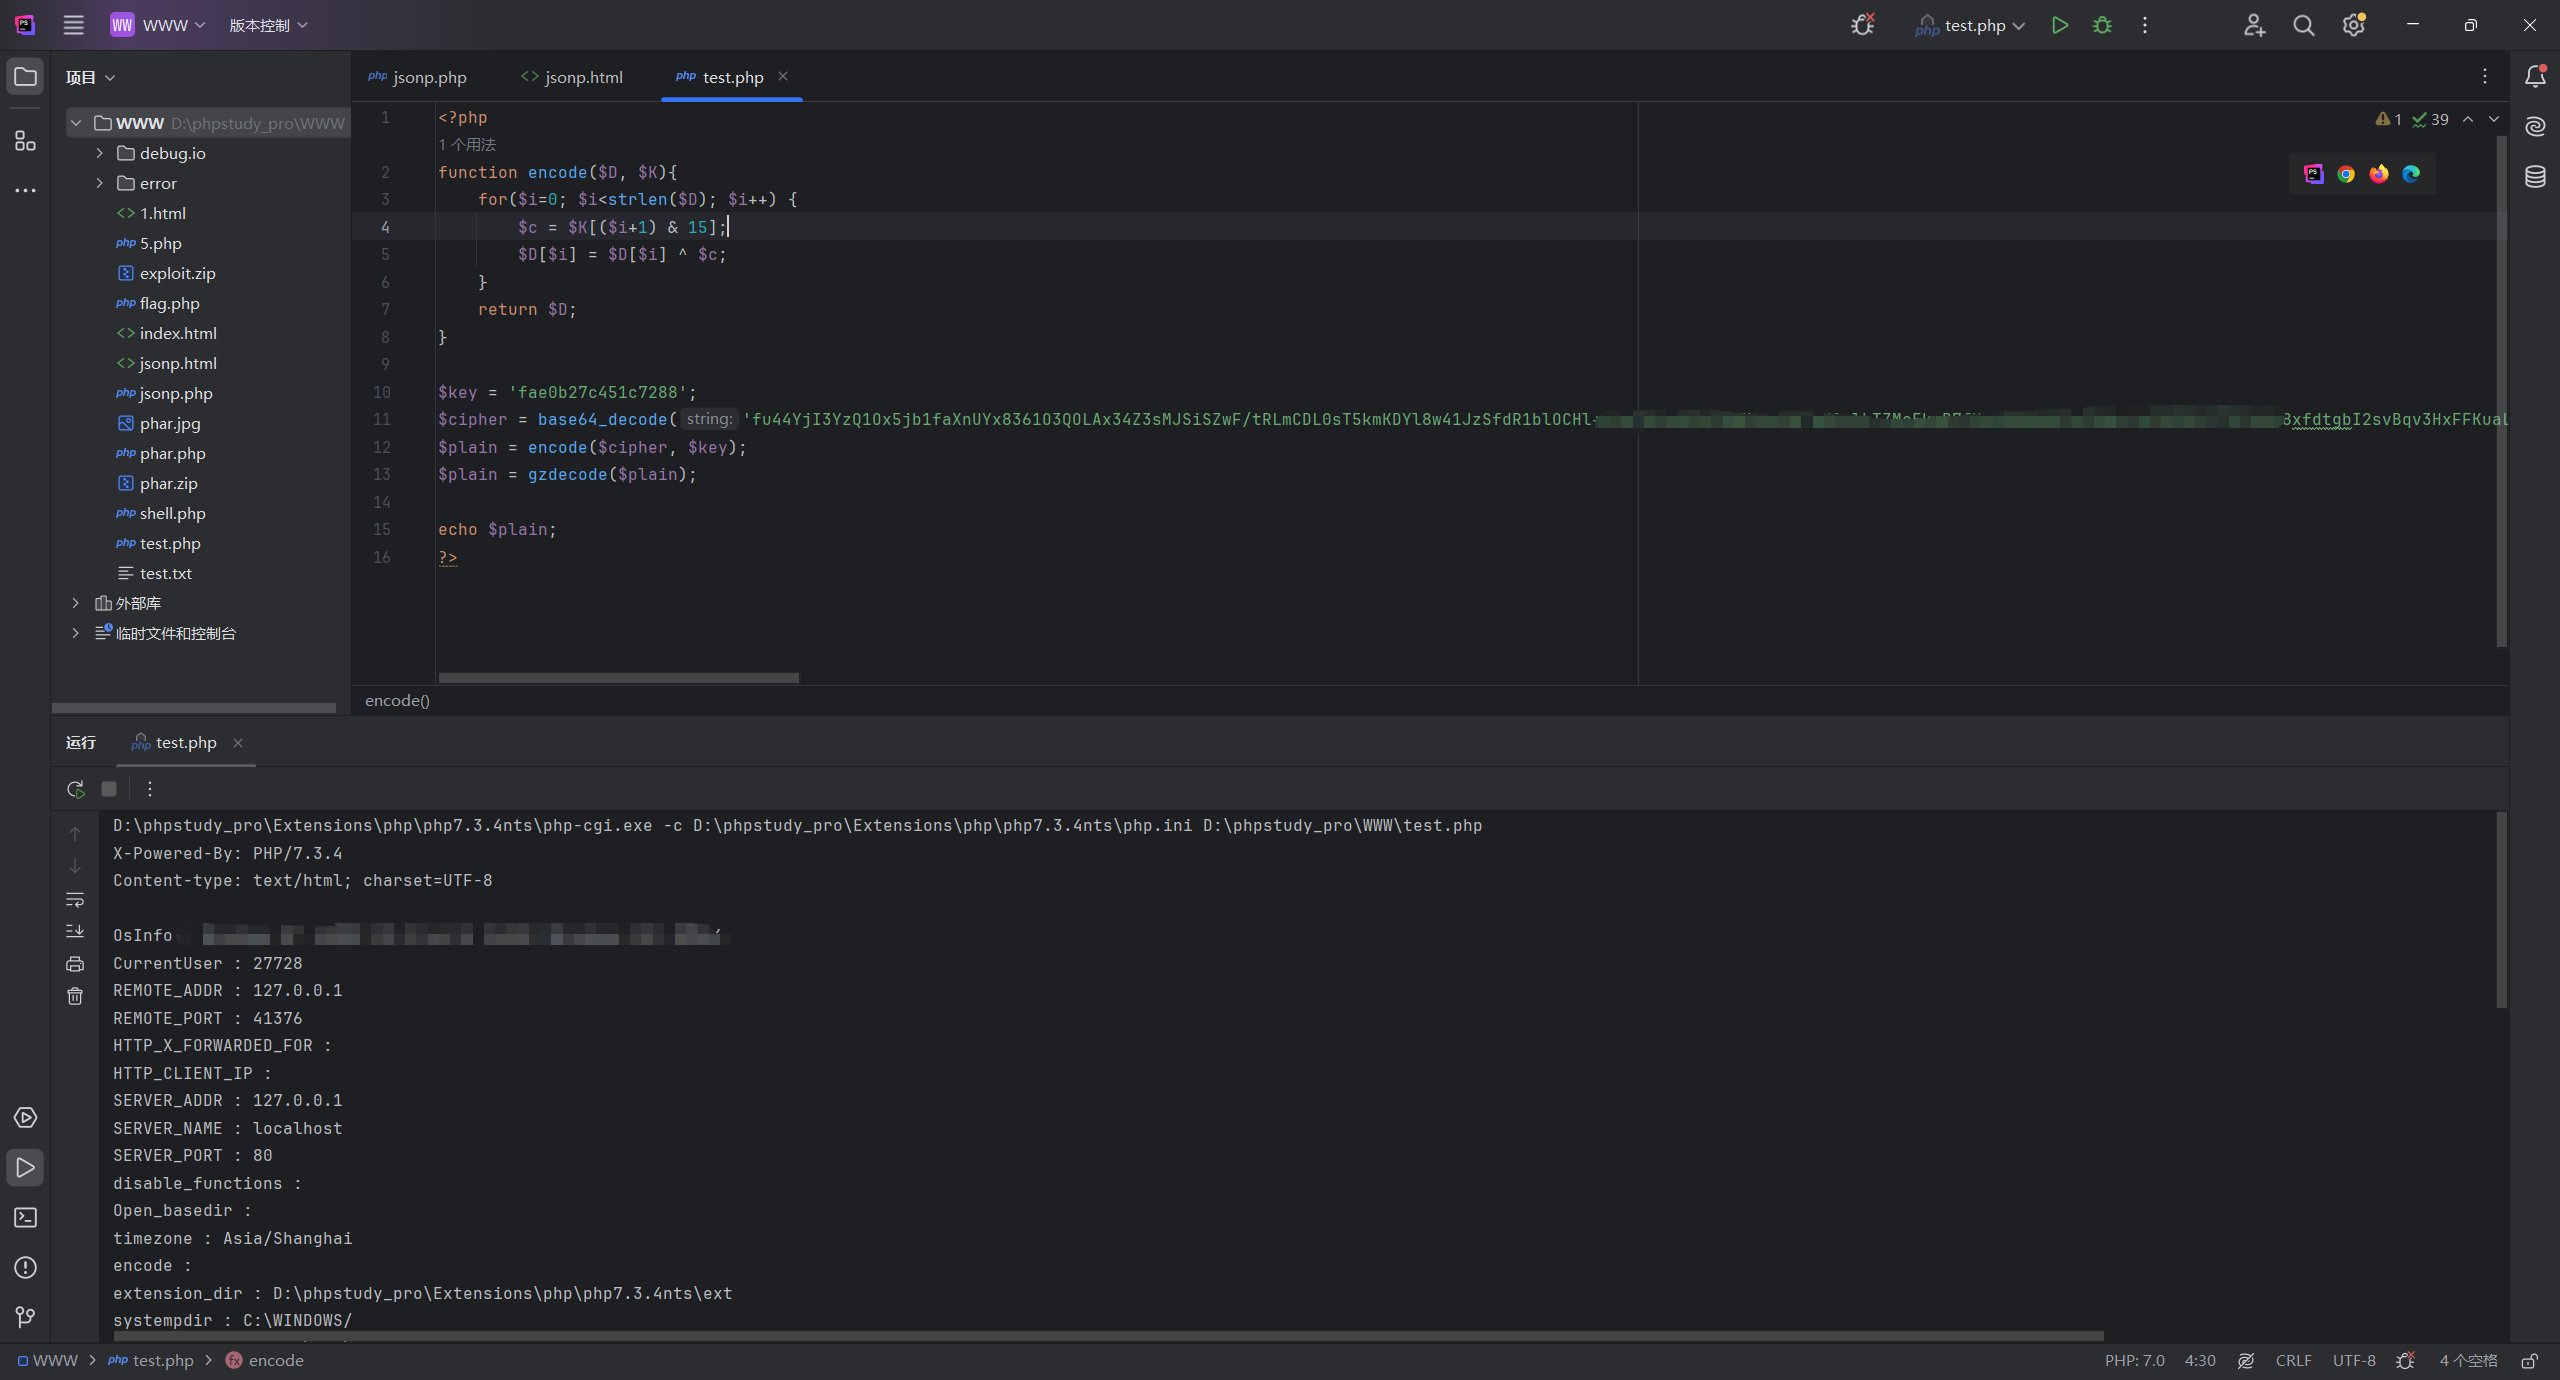Open the Terminal tool window icon
Viewport: 2560px width, 1380px height.
26,1217
